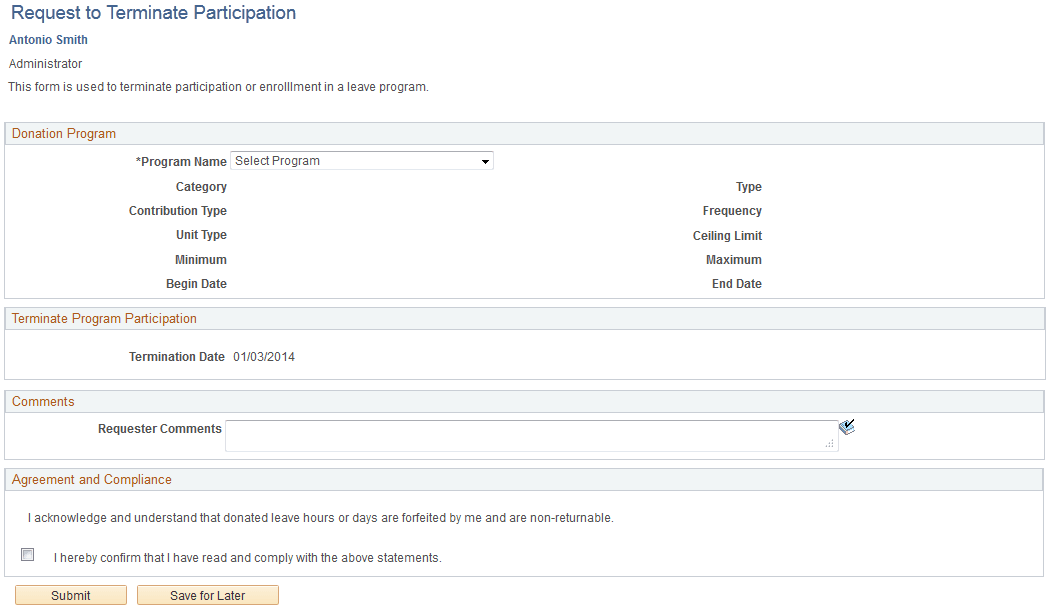
Task: Open Antonio Smith's profile
Action: point(47,39)
